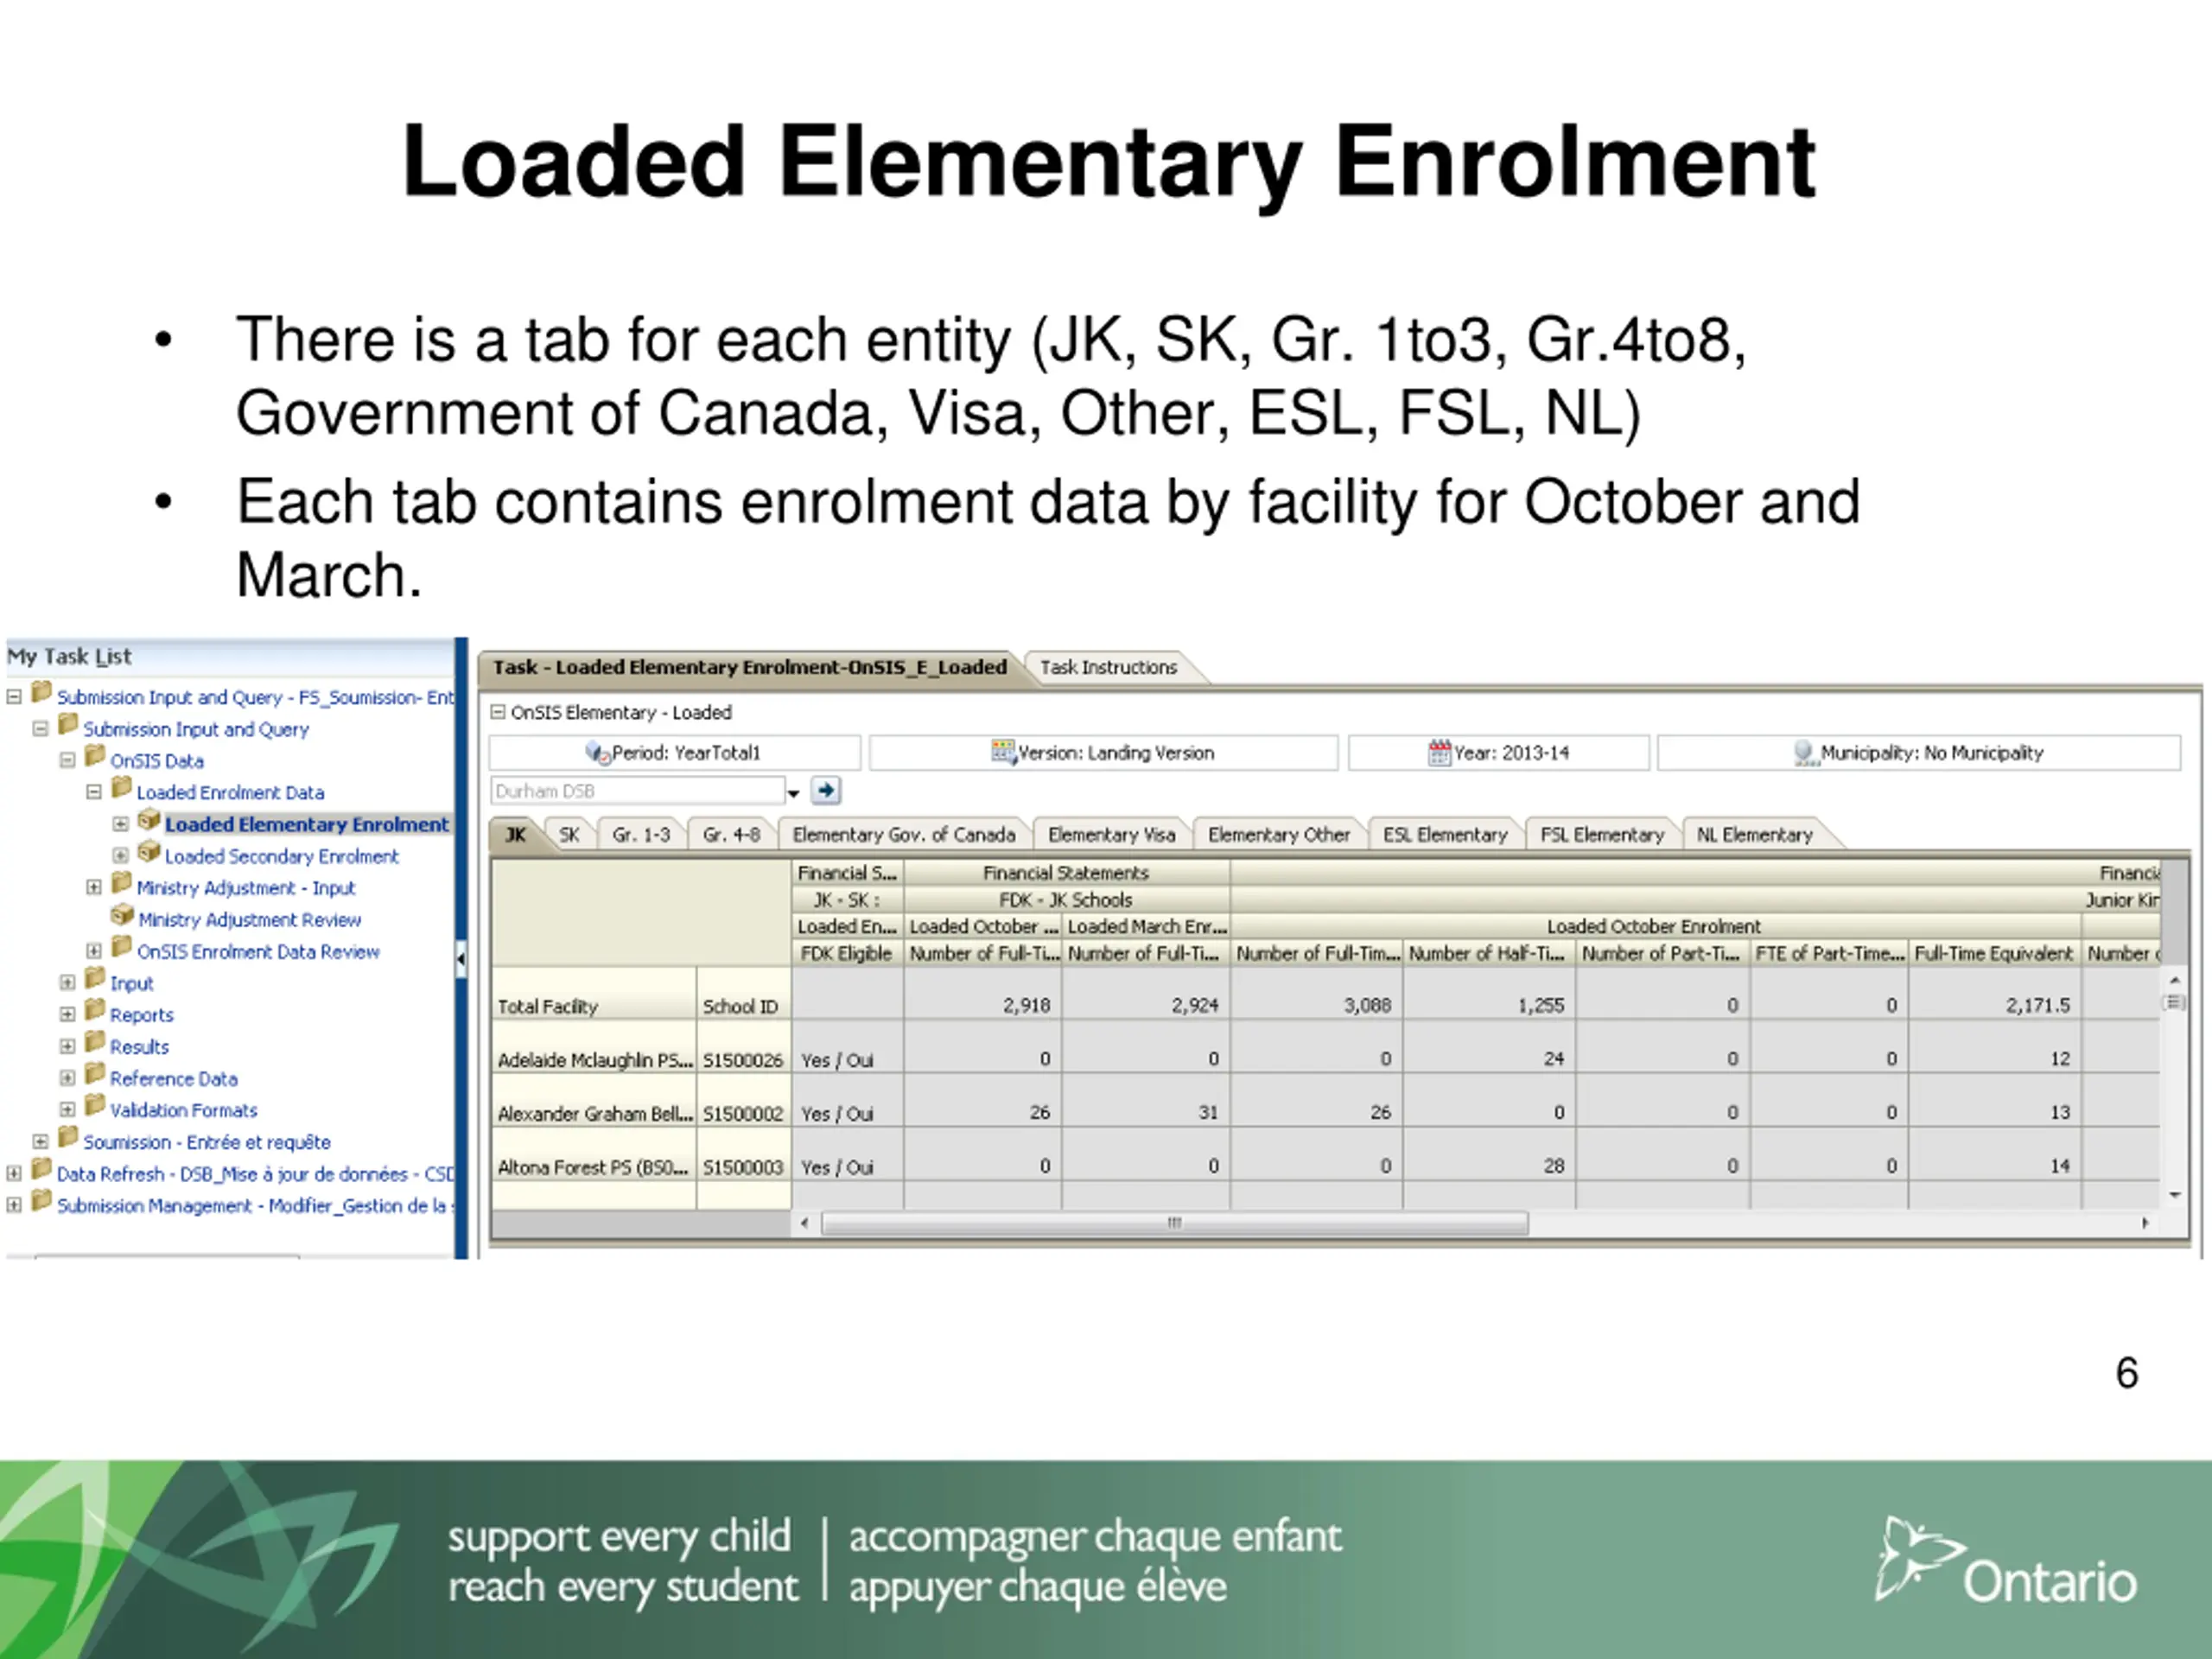
Task: Expand the Reports tree node
Action: tap(67, 1014)
